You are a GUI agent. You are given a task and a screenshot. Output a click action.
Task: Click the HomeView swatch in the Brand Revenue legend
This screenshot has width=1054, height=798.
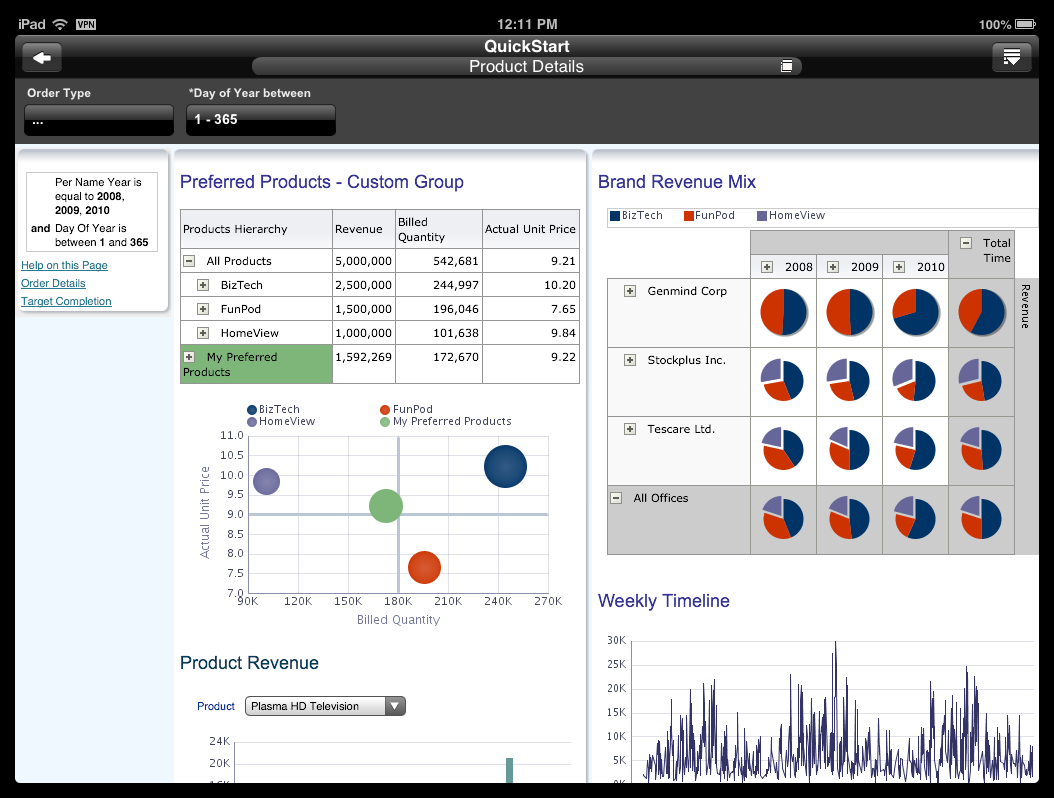pos(762,216)
